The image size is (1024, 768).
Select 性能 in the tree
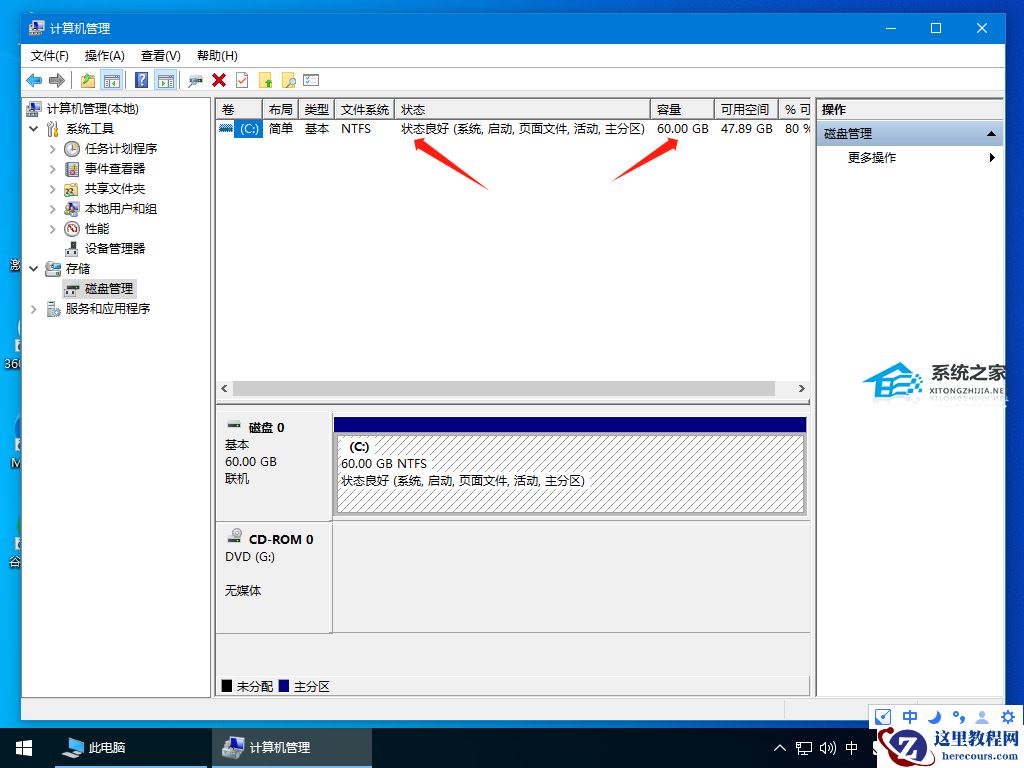coord(97,229)
